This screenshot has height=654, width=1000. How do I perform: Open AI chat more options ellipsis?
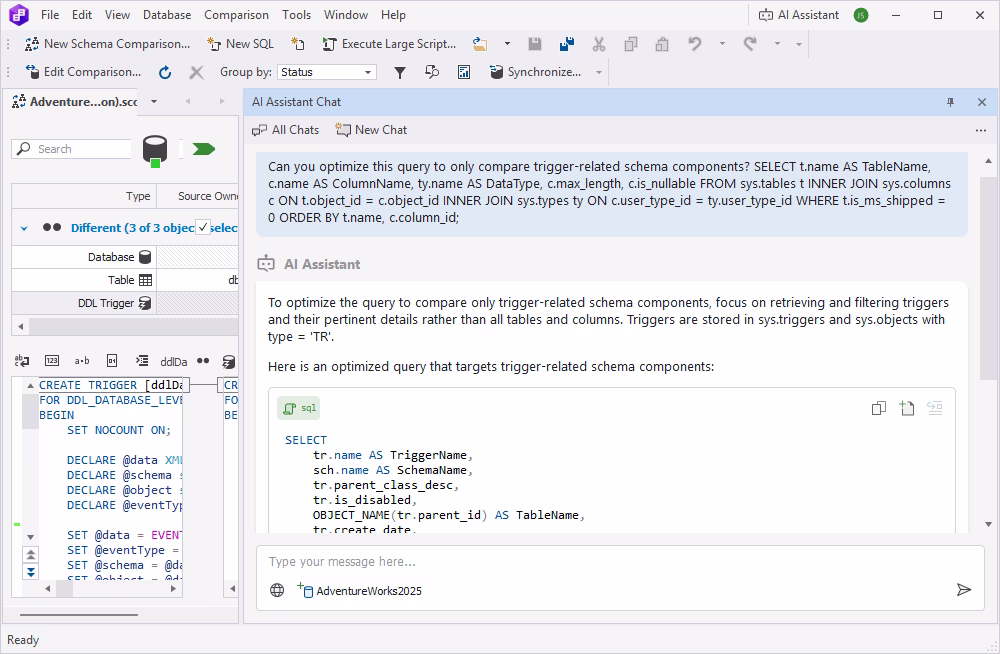(981, 130)
